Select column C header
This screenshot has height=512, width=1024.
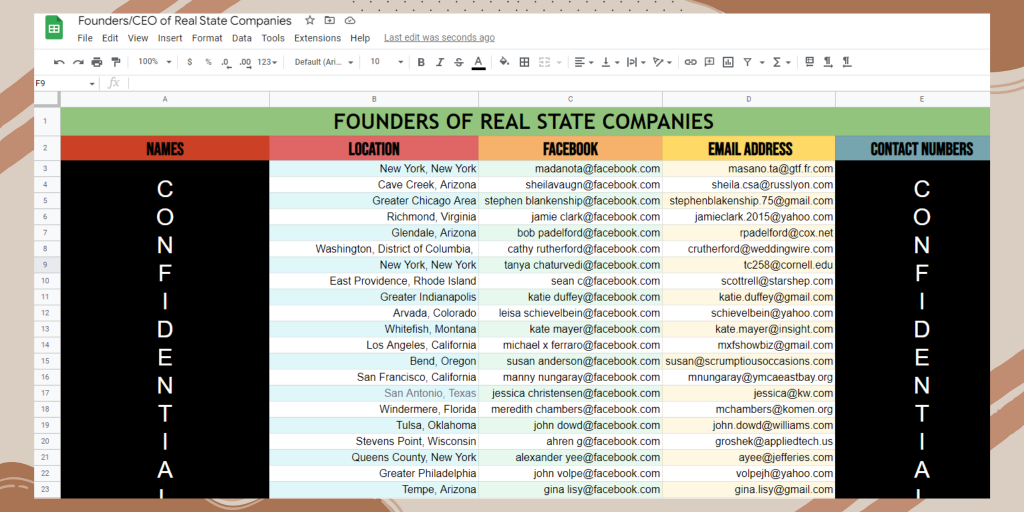click(570, 99)
